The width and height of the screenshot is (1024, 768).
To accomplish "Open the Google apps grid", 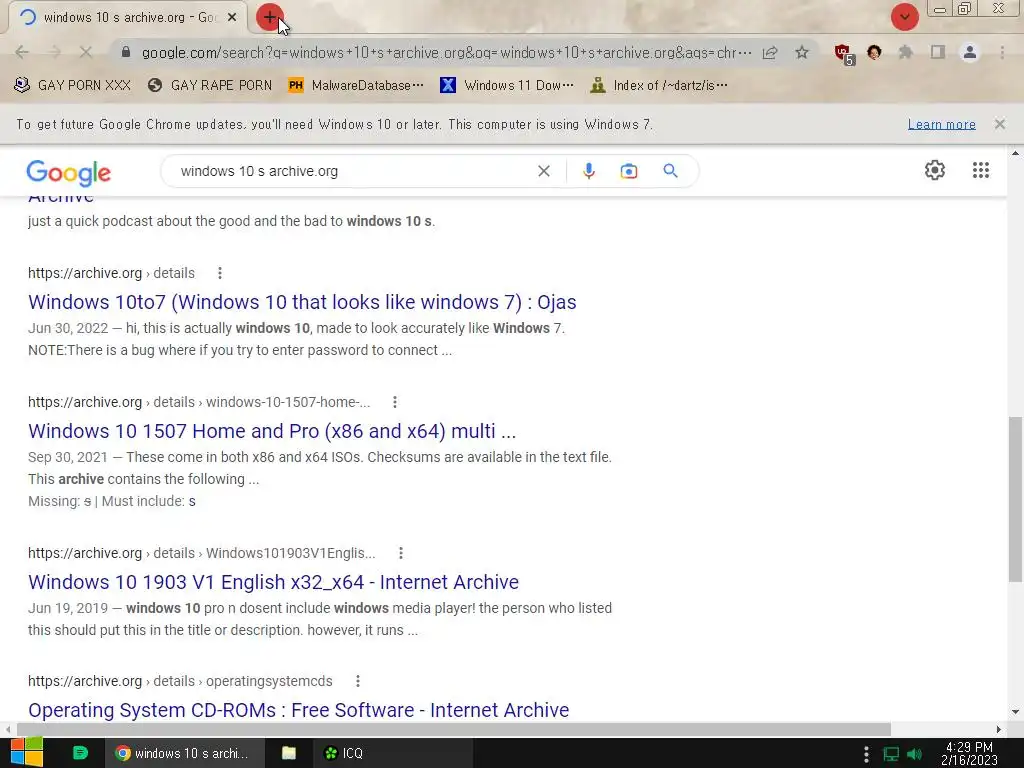I will click(x=980, y=170).
